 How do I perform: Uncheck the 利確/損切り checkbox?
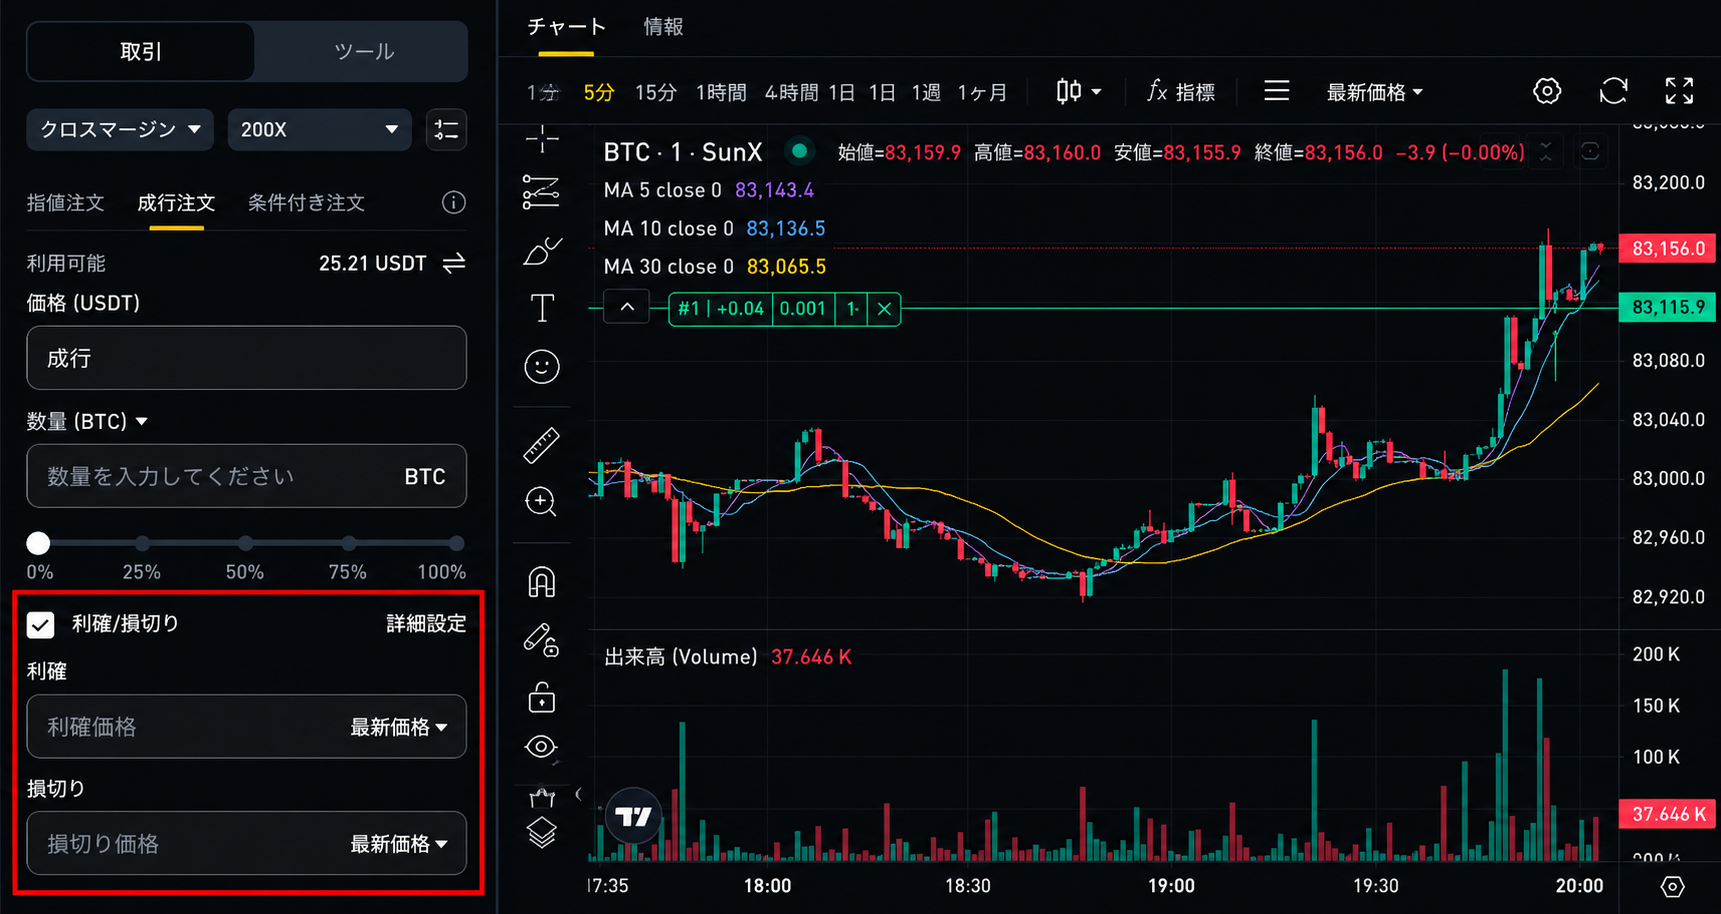(40, 624)
